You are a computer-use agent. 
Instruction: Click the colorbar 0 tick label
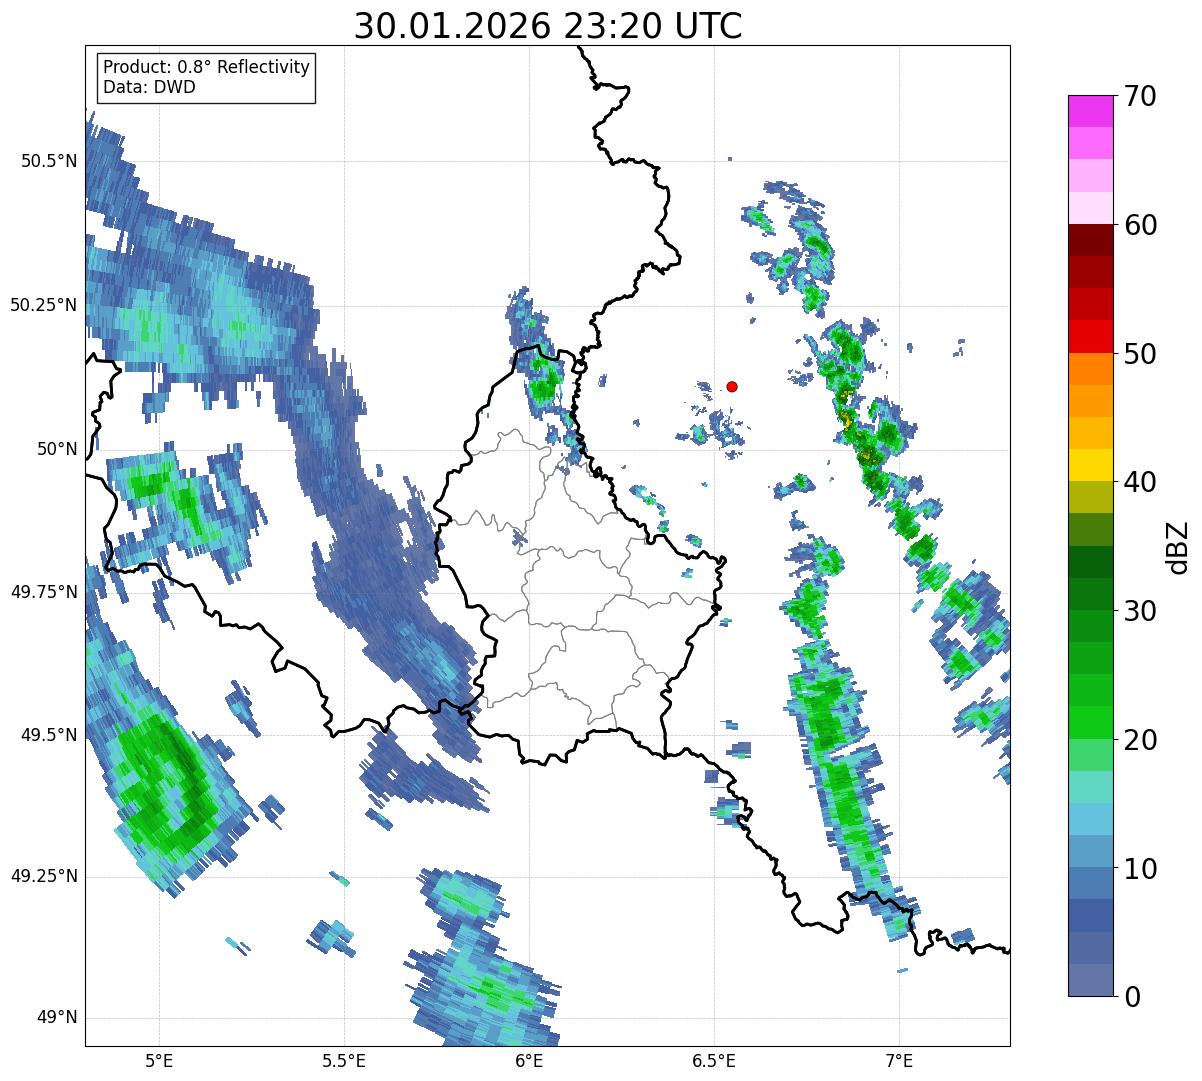1132,997
